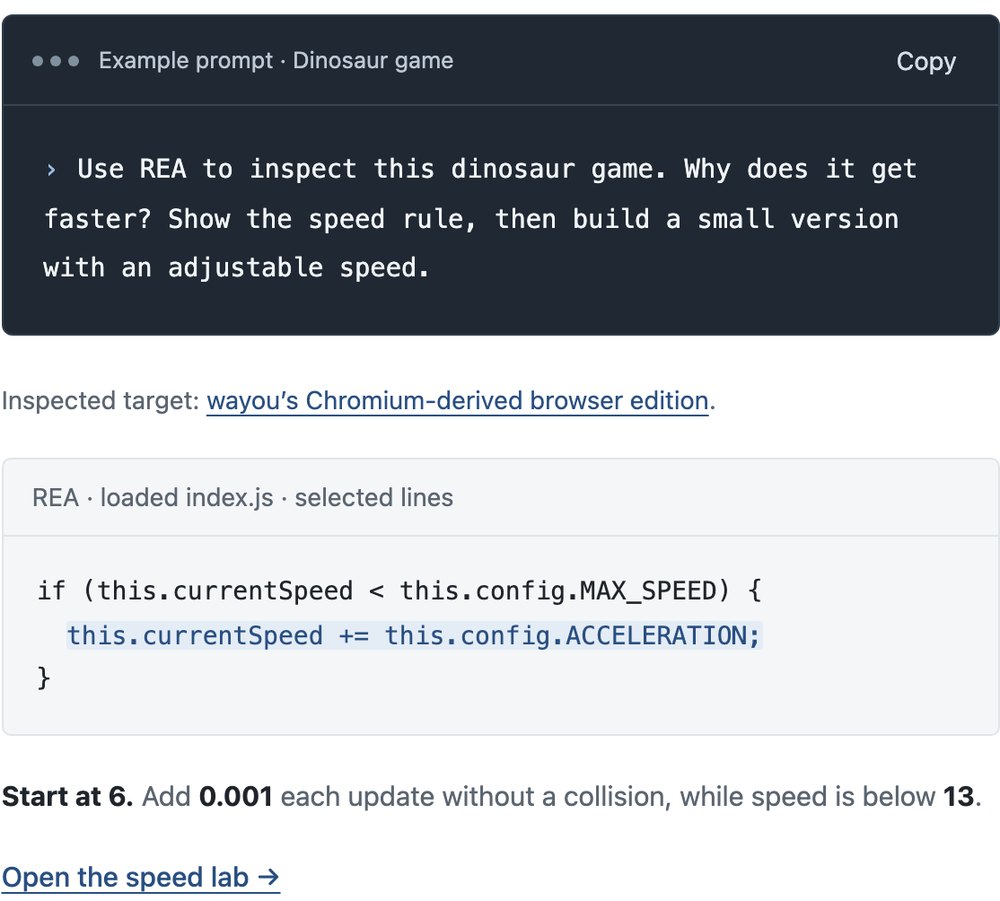Open the speed lab link
1000x901 pixels.
tap(141, 877)
